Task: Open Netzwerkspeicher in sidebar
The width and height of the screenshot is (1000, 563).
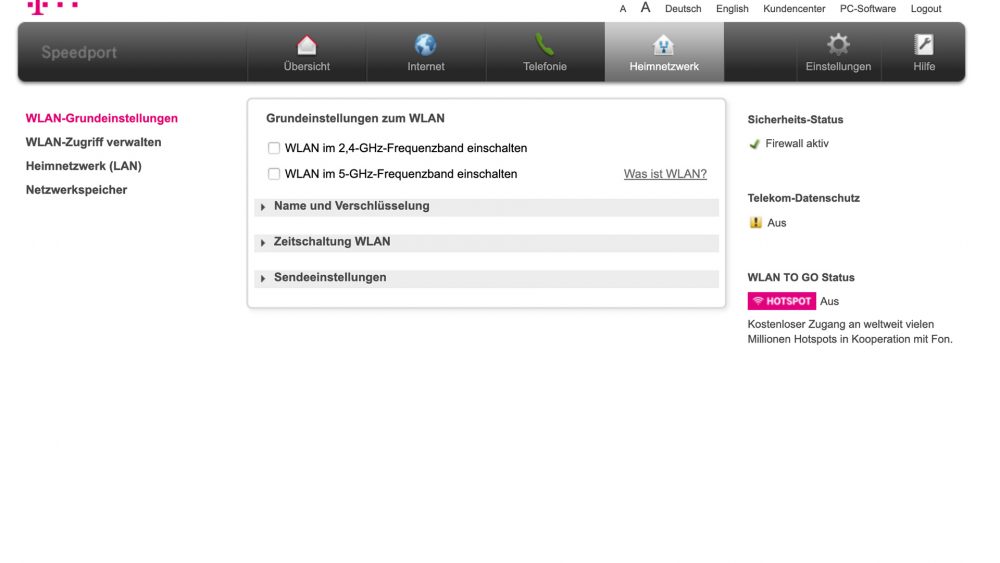Action: coord(76,190)
